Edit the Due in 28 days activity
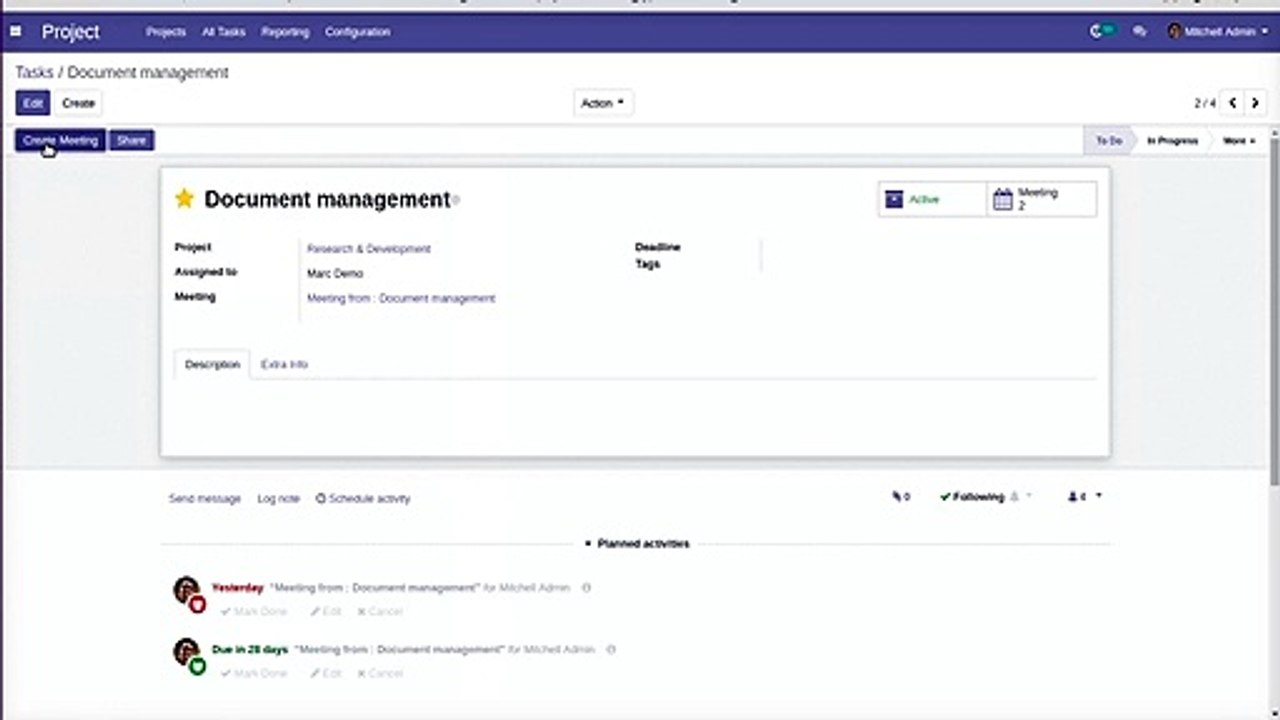Viewport: 1280px width, 720px height. point(326,674)
